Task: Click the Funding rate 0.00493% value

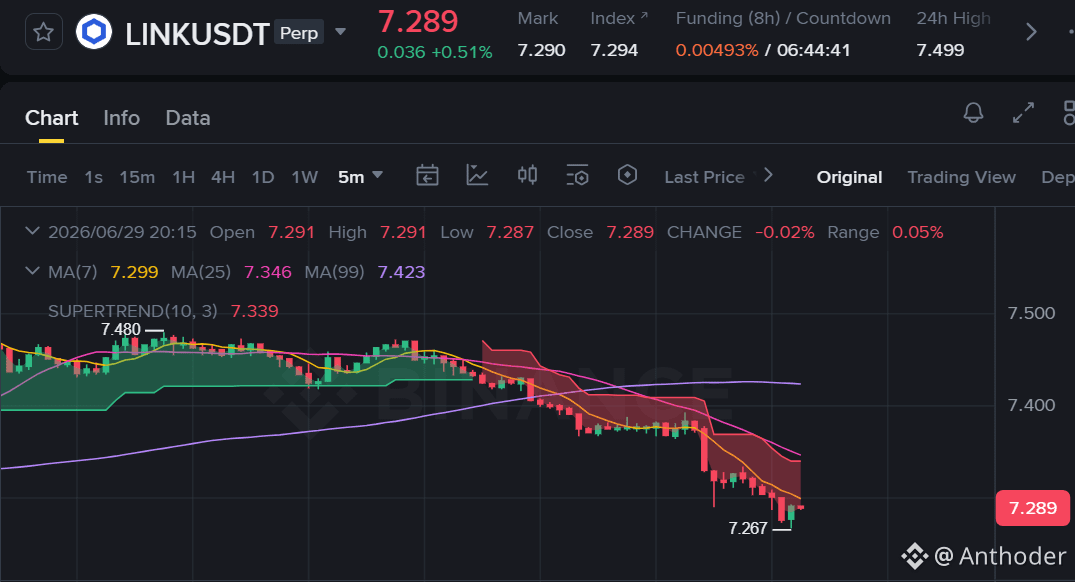Action: (717, 50)
